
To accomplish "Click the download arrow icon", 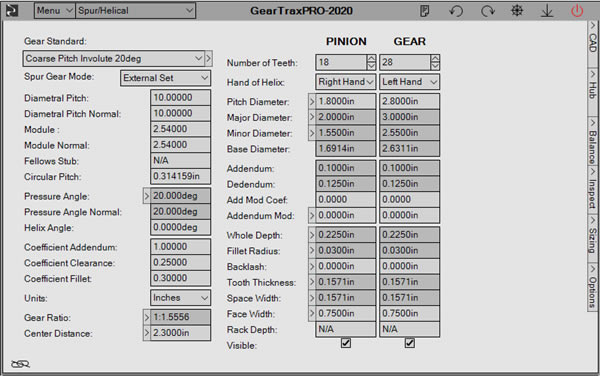I will (x=547, y=11).
